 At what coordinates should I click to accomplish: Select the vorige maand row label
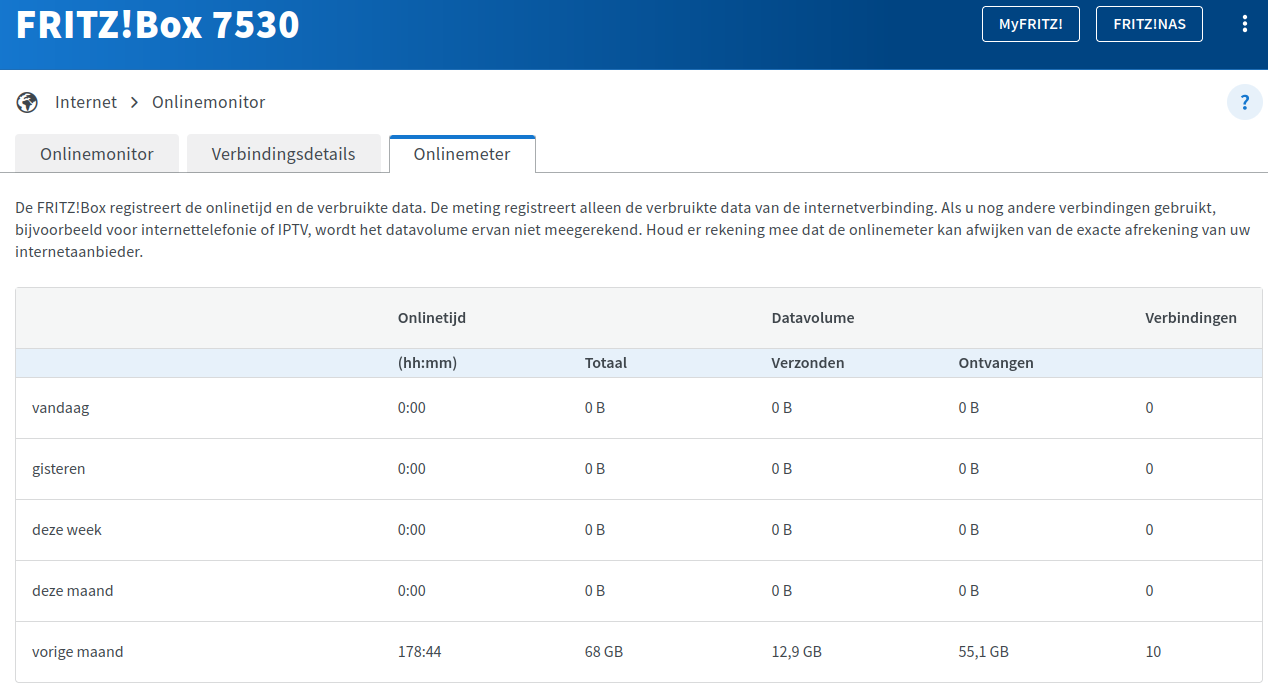[77, 652]
